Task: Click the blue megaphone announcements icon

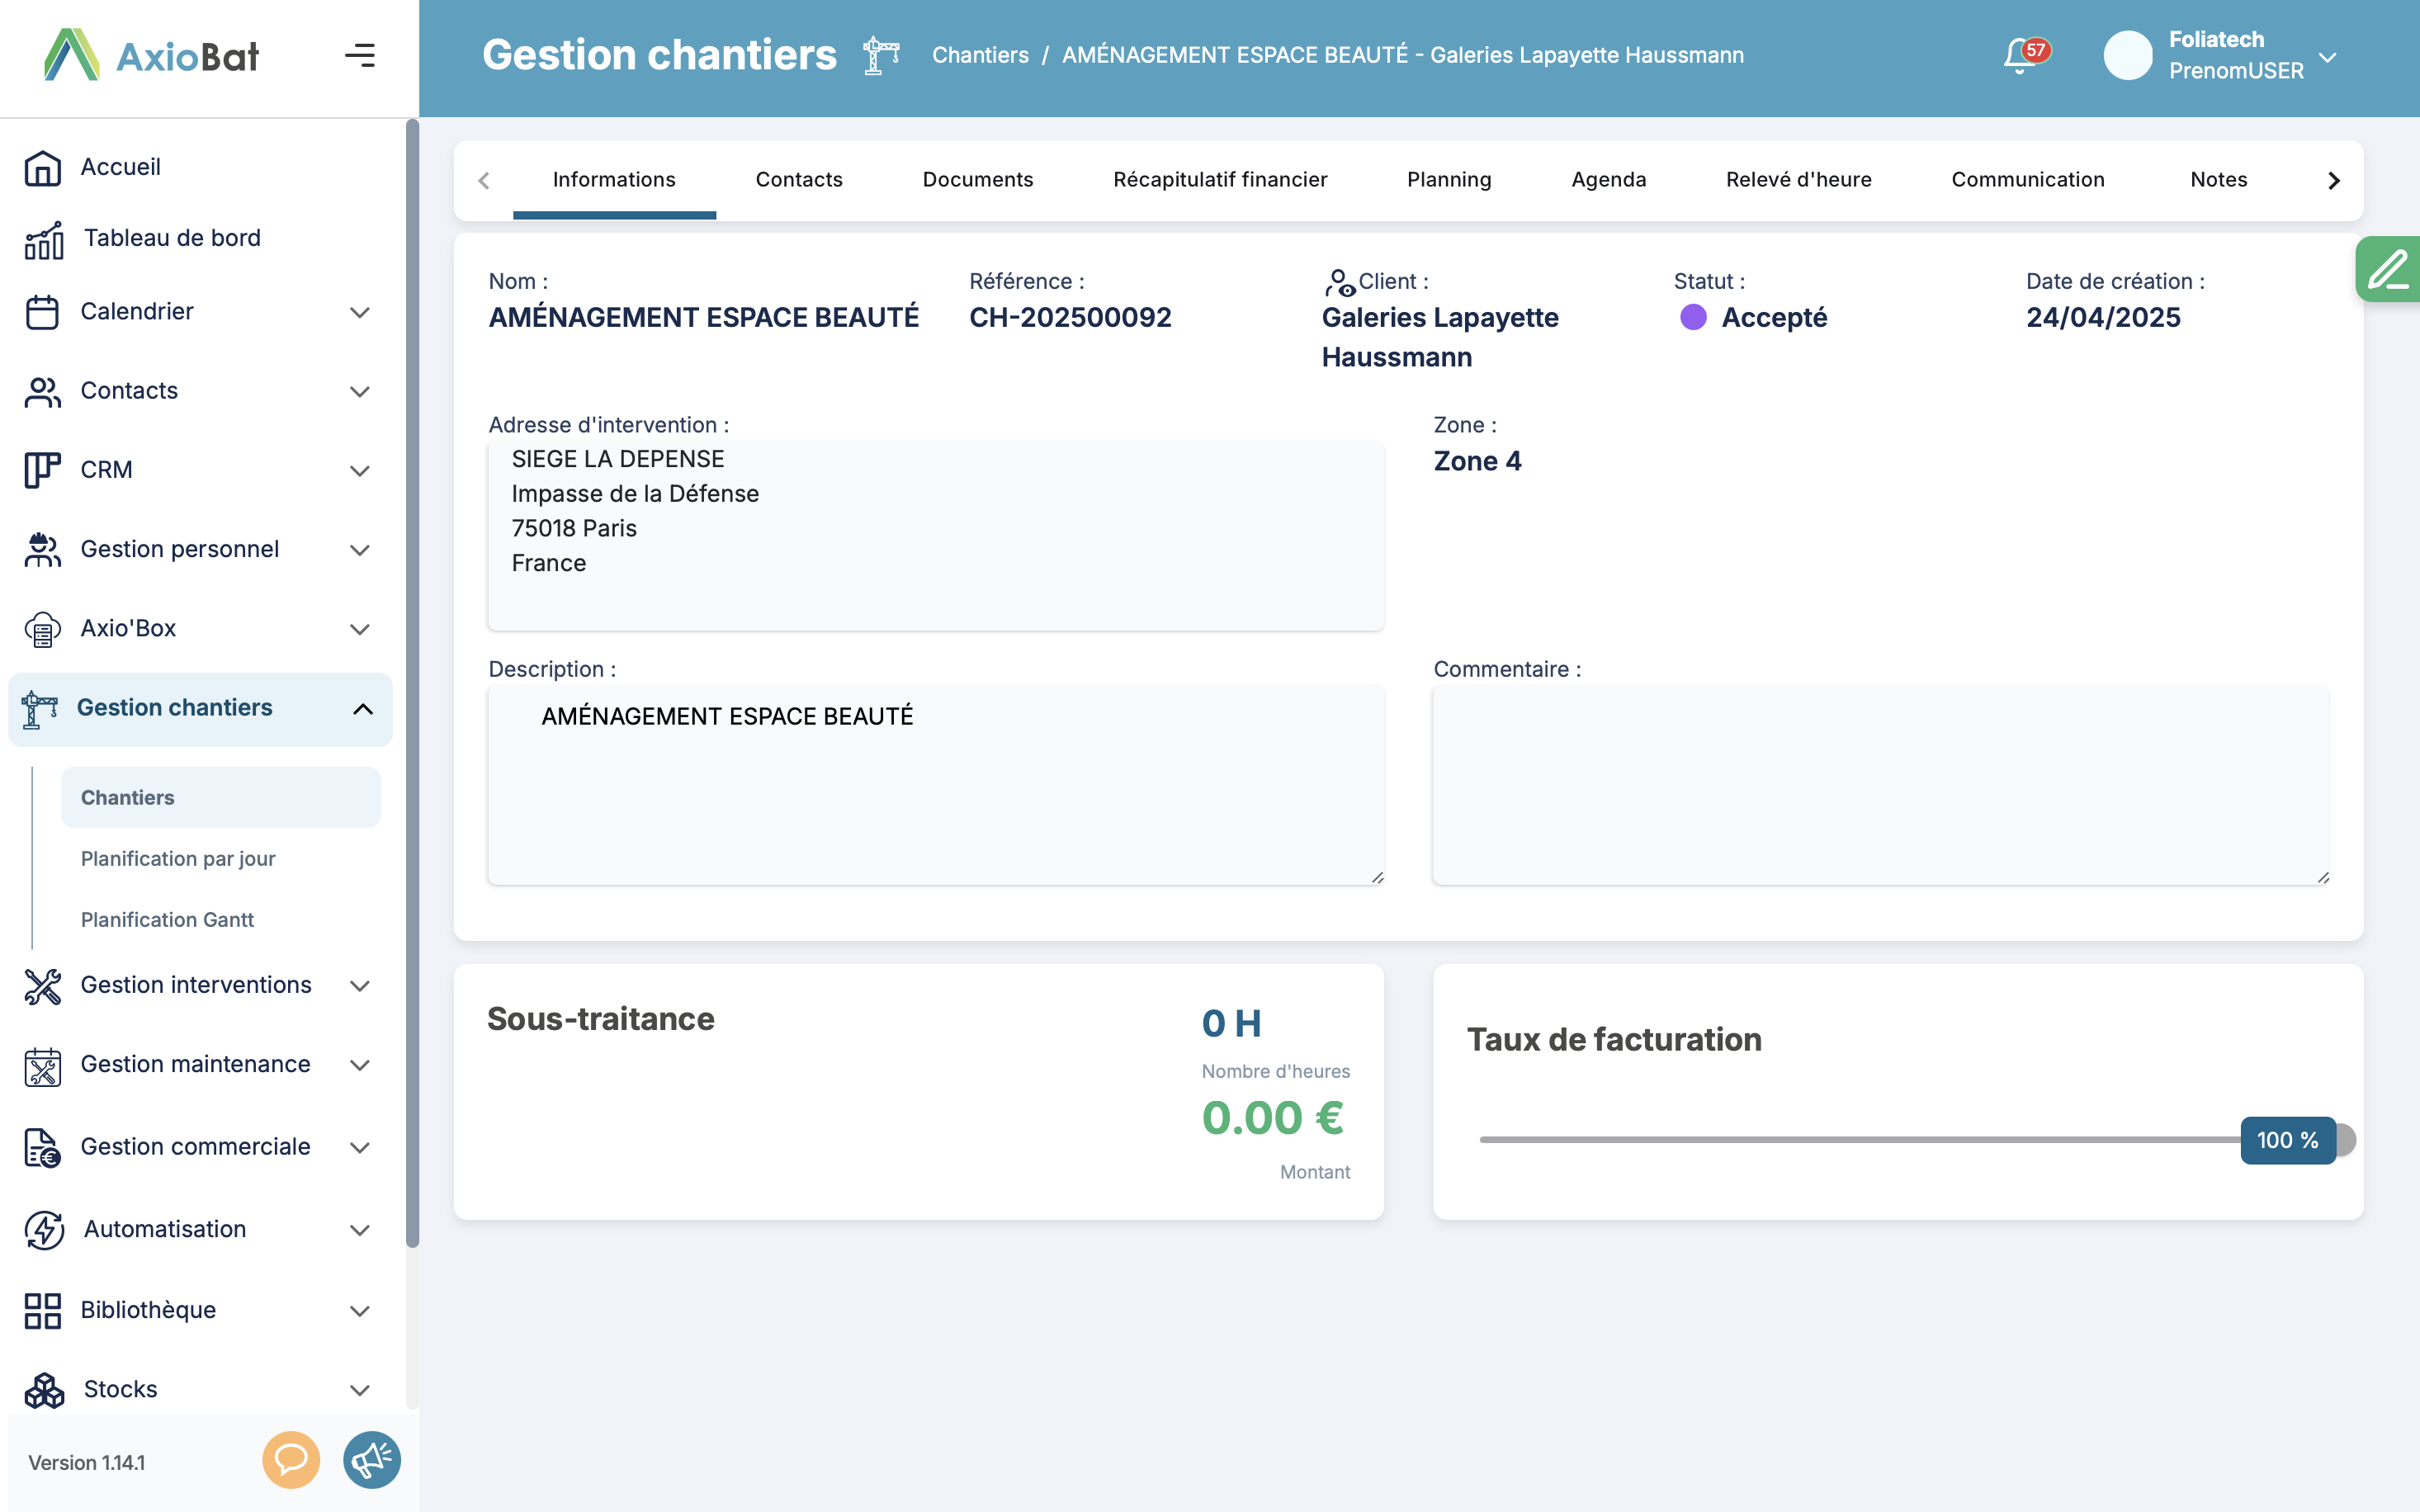Action: click(x=372, y=1460)
